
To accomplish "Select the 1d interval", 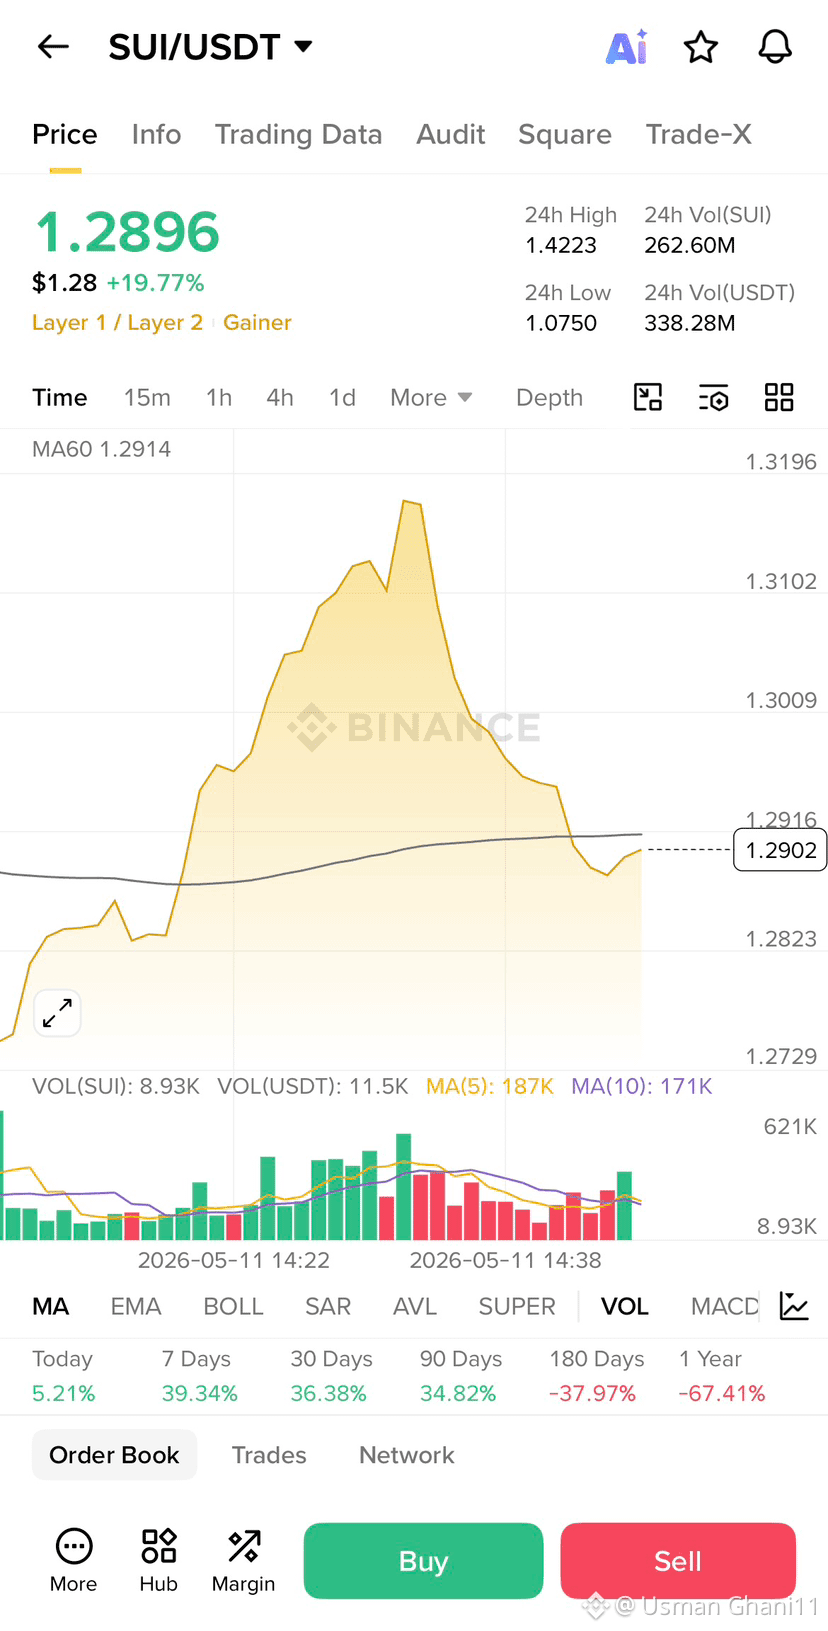I will [342, 398].
